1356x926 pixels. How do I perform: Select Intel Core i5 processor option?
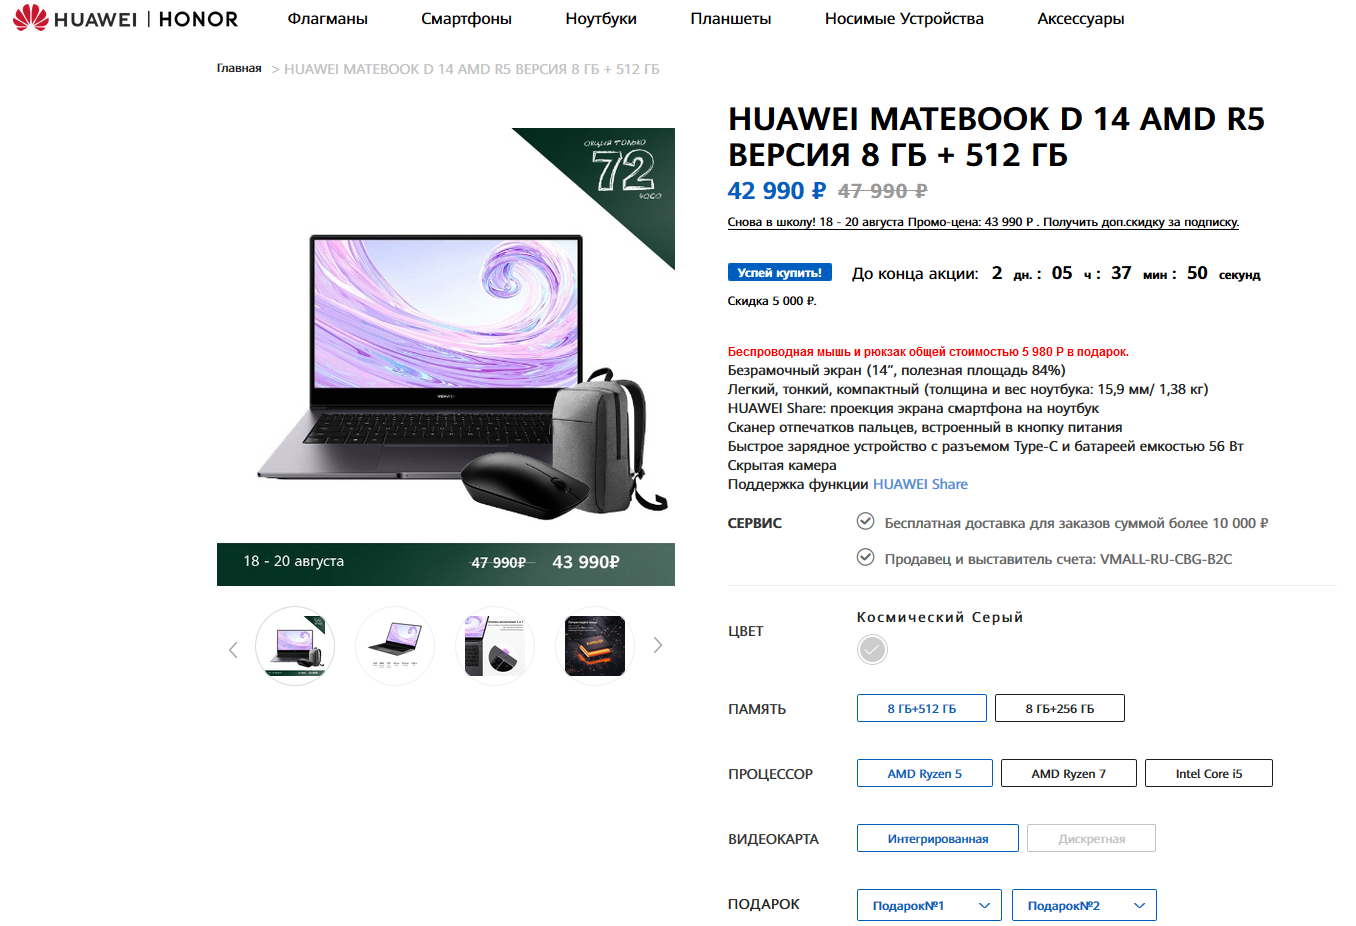pos(1209,773)
